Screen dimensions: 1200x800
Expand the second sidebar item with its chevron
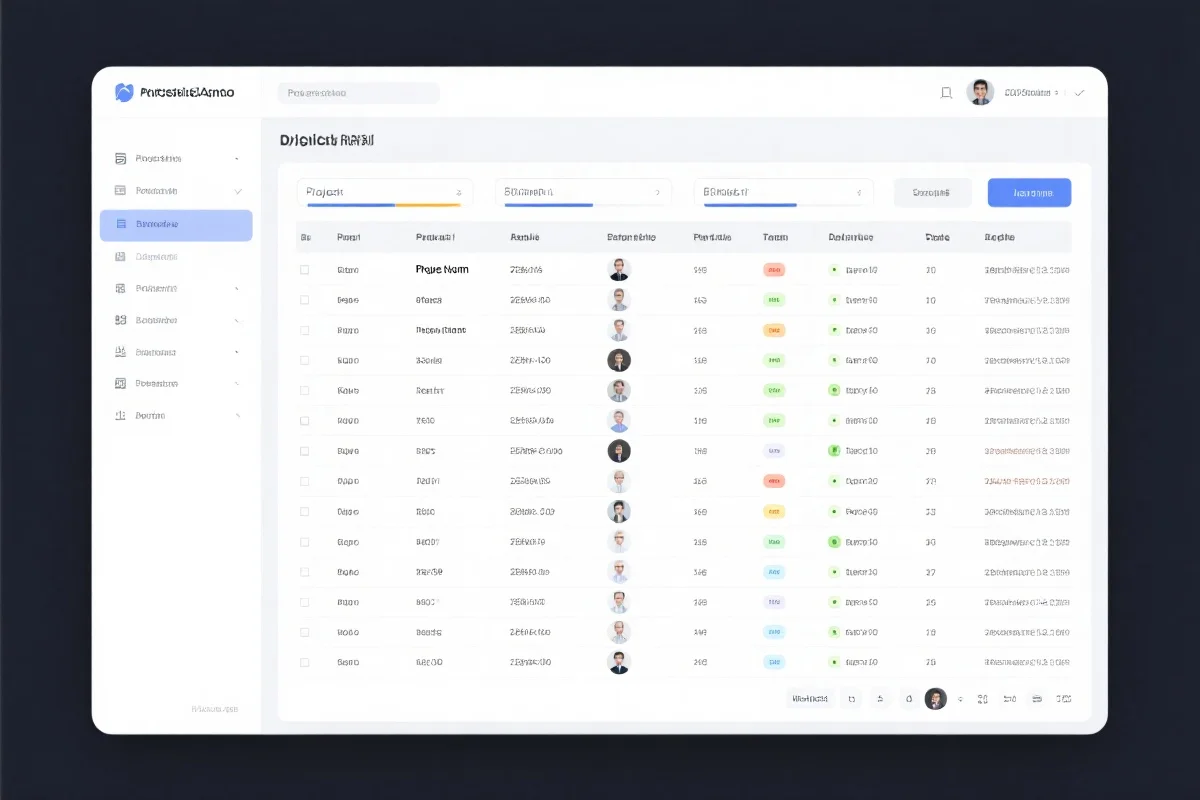point(238,191)
